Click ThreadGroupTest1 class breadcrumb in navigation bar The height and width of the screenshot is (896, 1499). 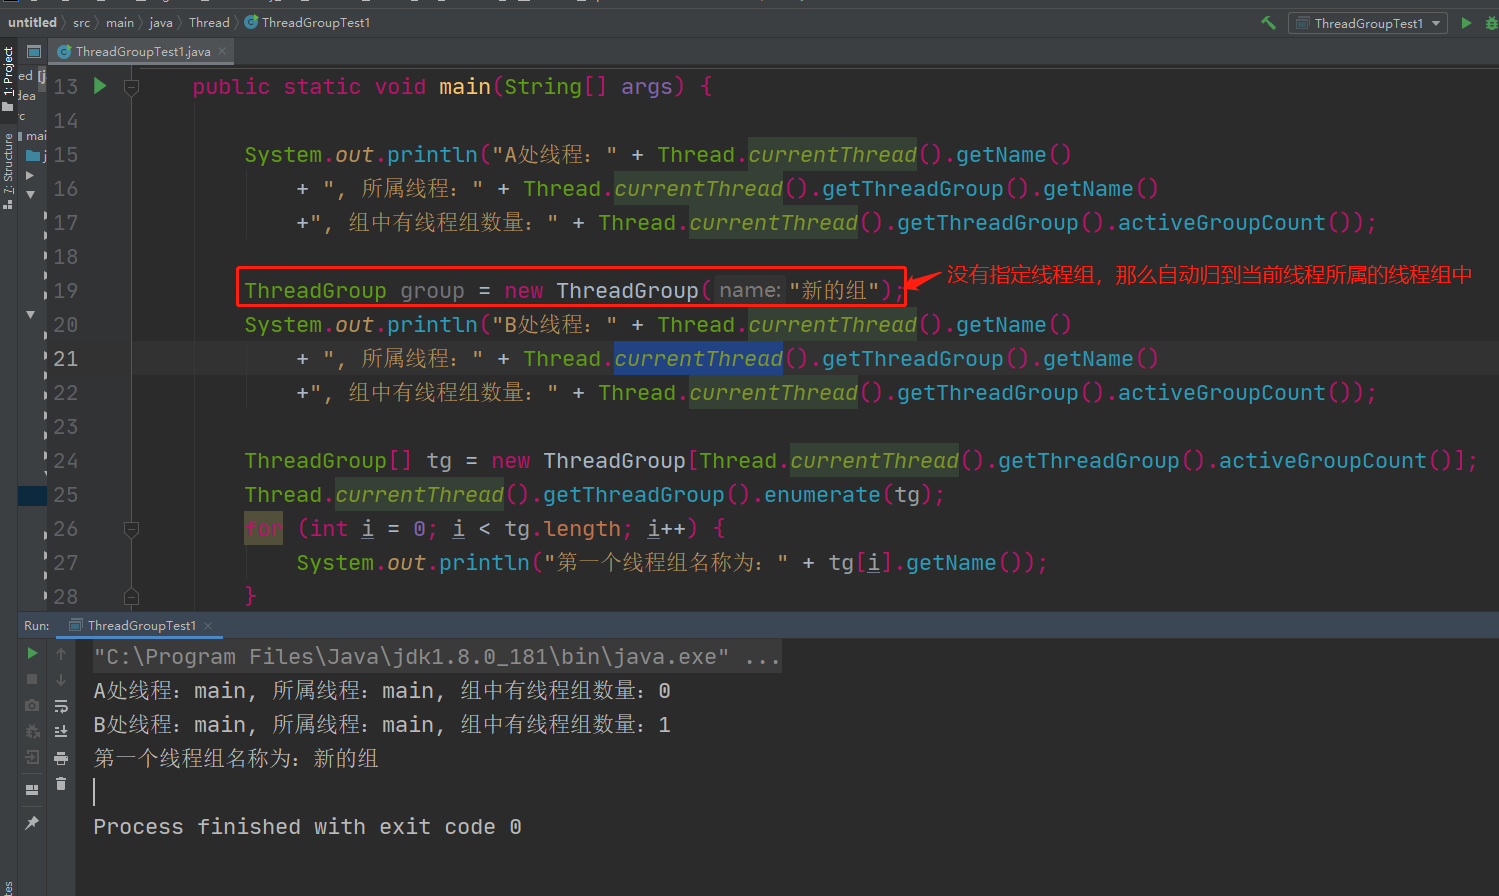tap(307, 22)
